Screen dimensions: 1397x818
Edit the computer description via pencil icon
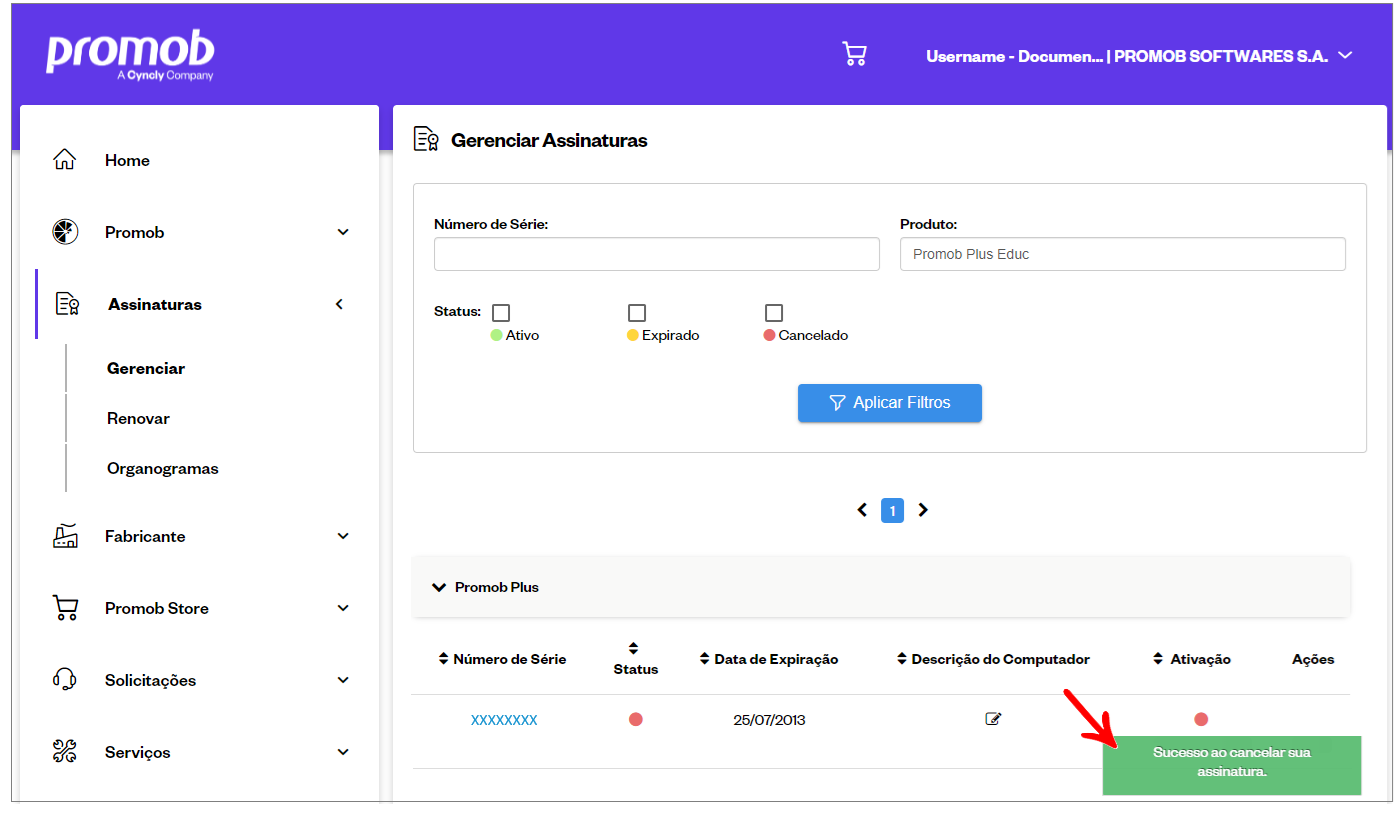pyautogui.click(x=993, y=718)
